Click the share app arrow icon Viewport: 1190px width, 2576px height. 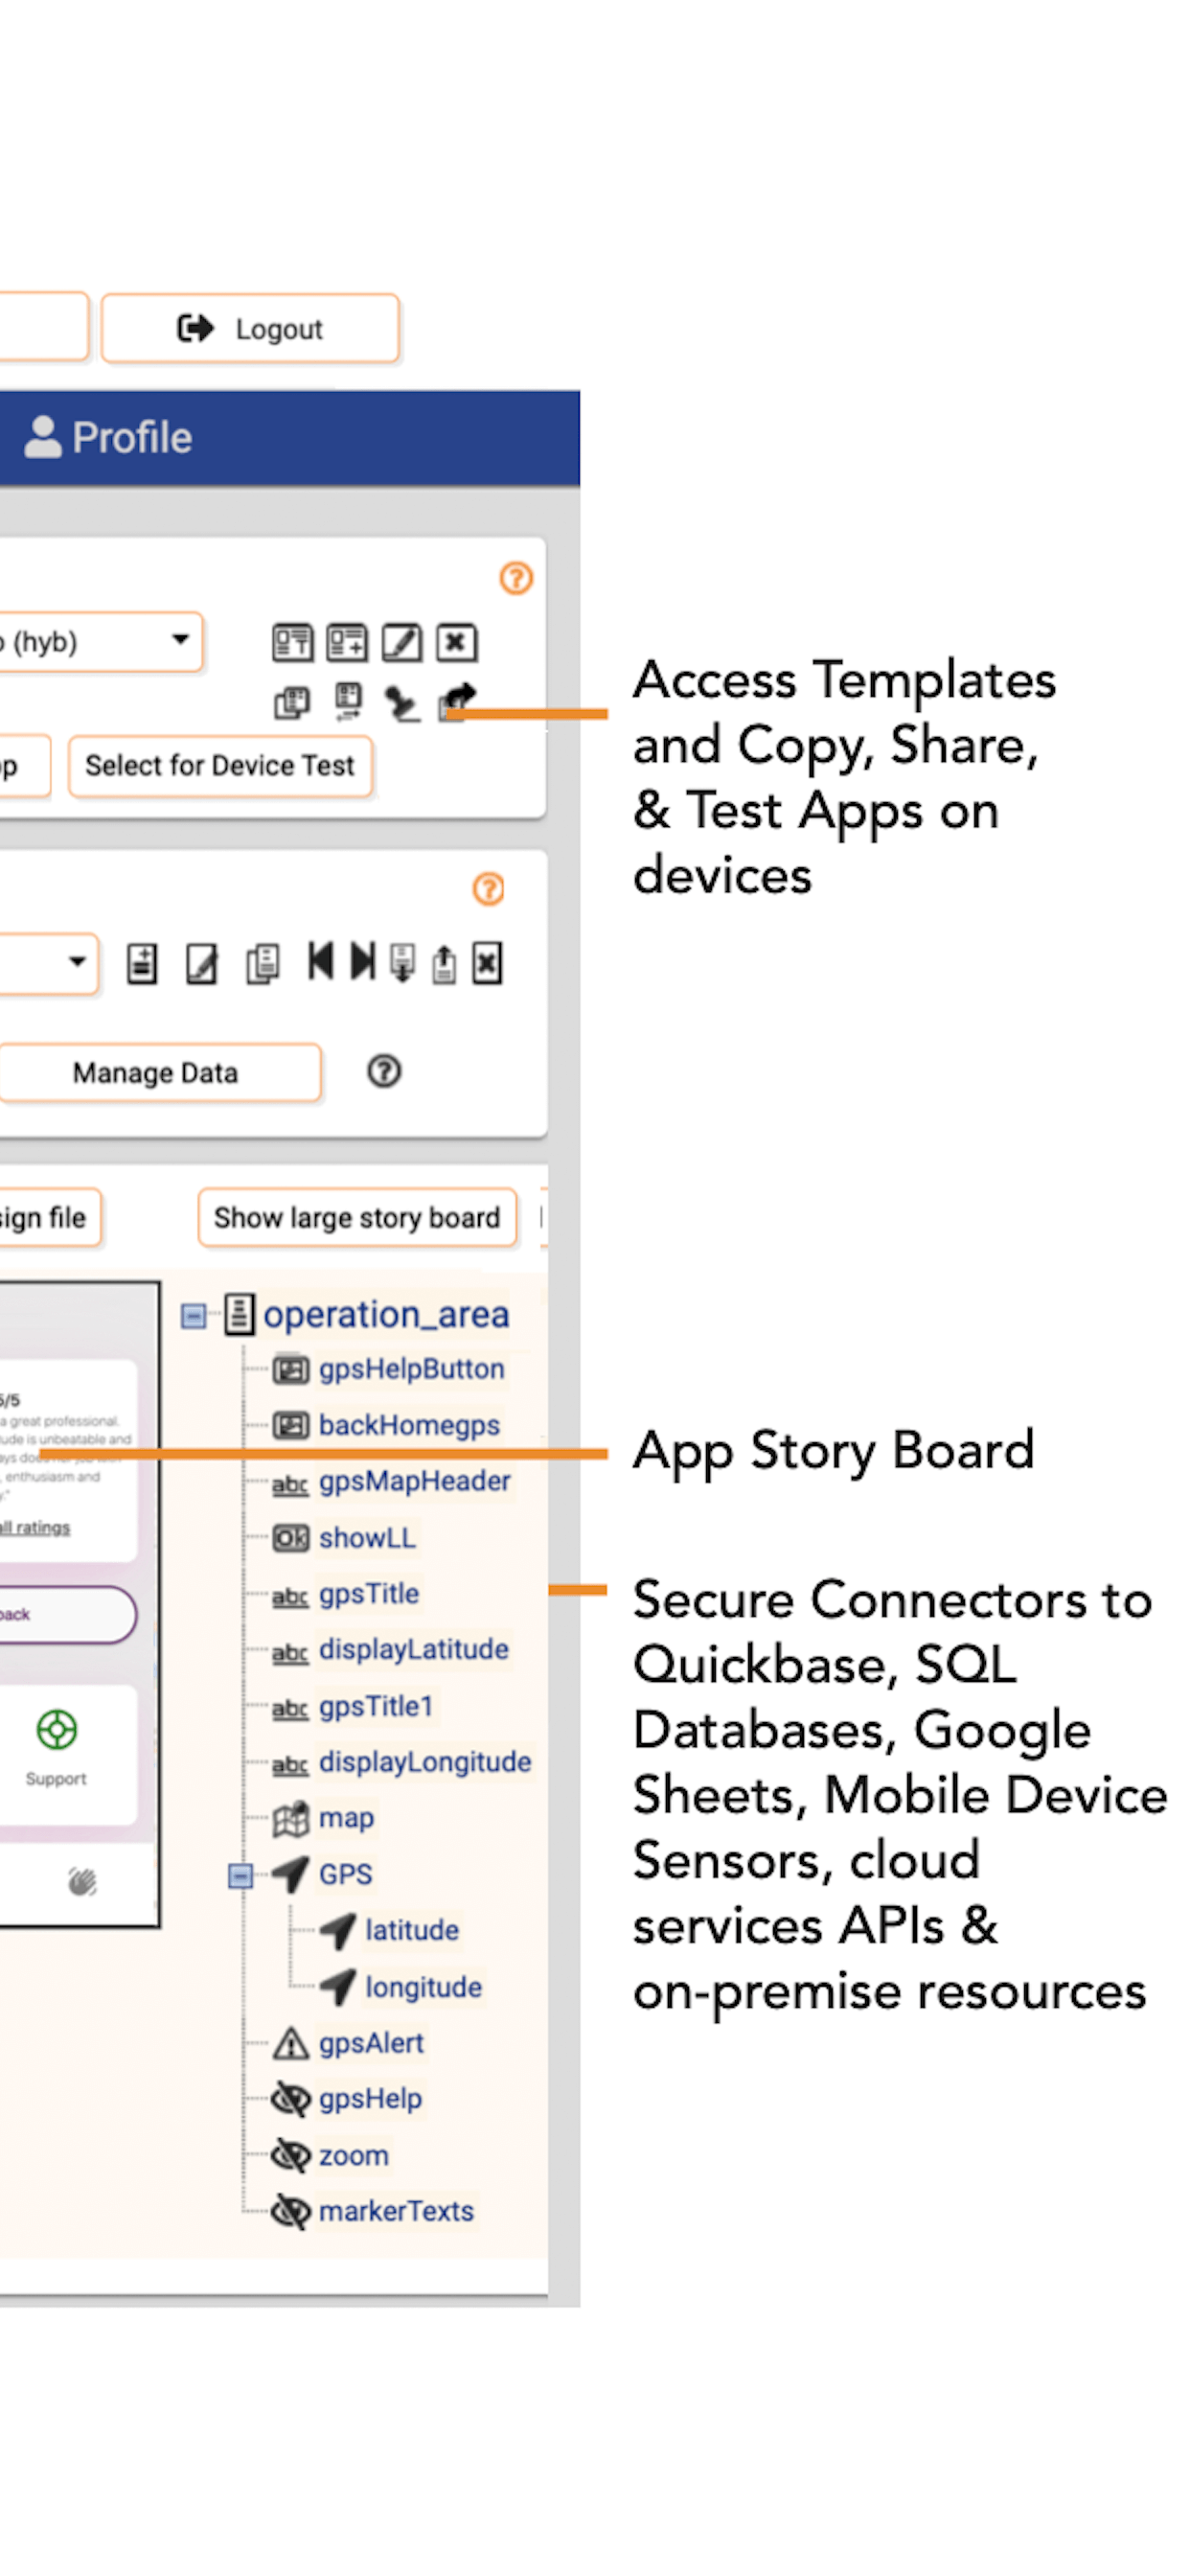coord(457,701)
